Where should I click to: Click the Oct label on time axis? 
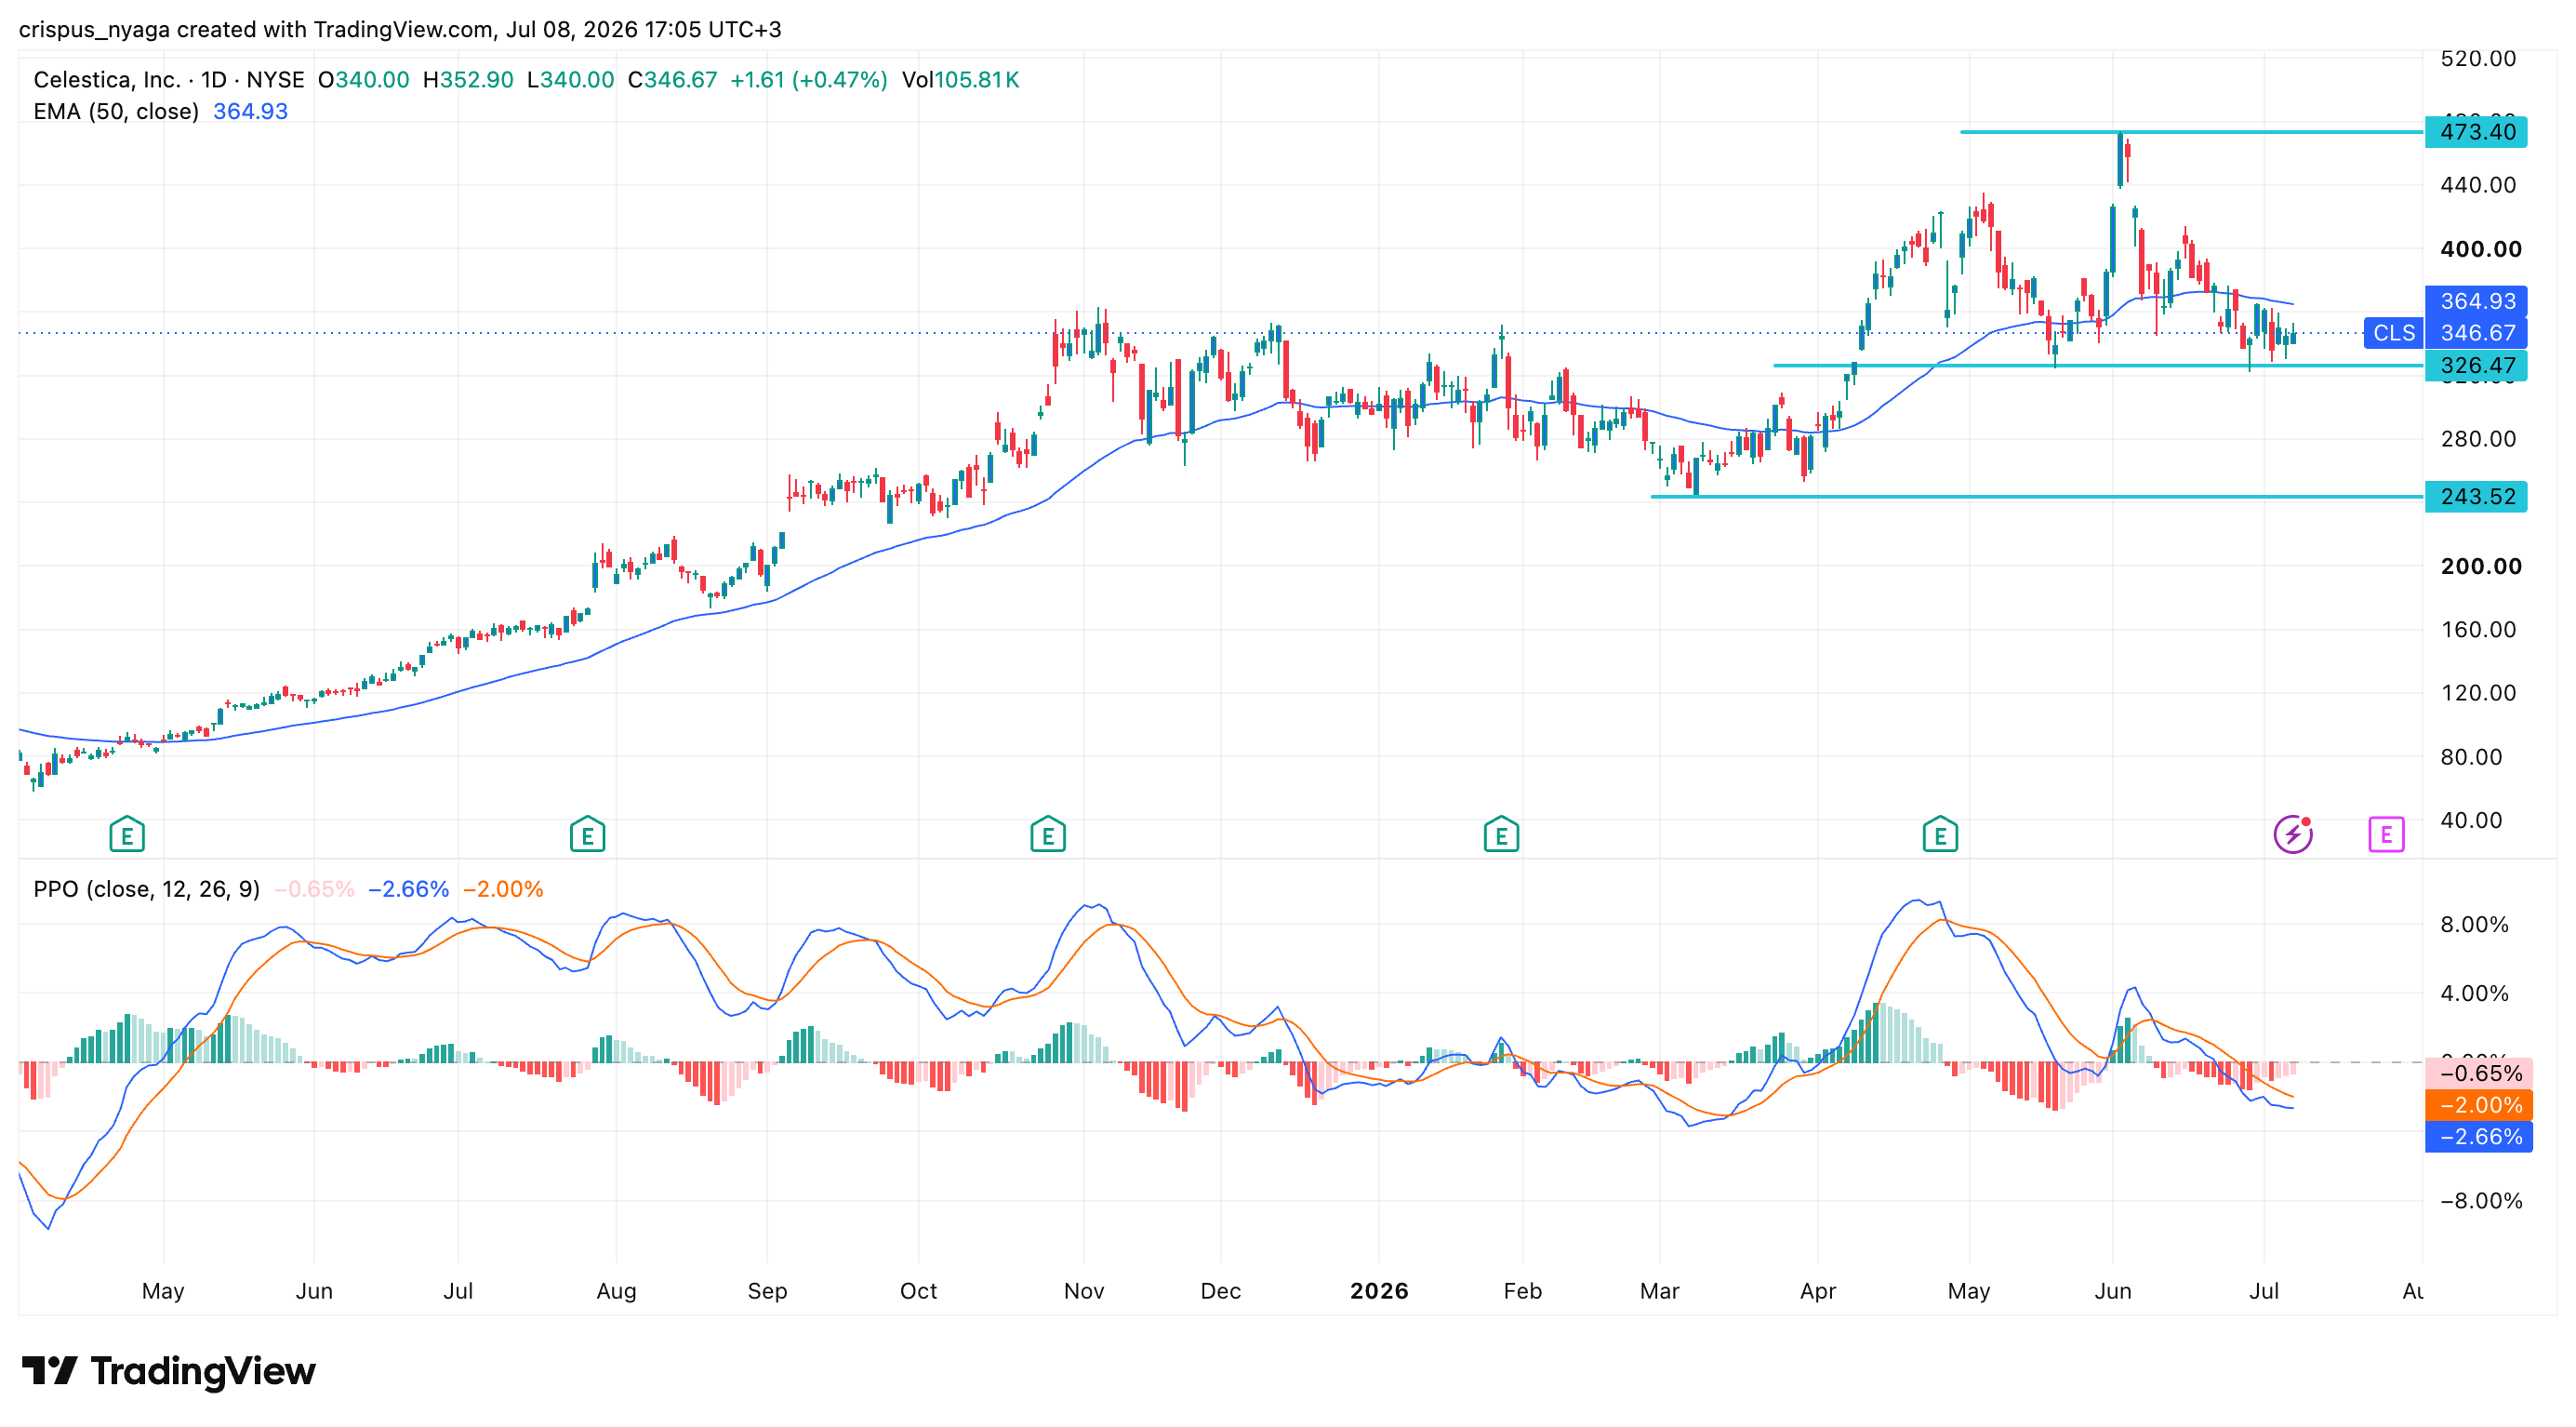click(918, 1291)
